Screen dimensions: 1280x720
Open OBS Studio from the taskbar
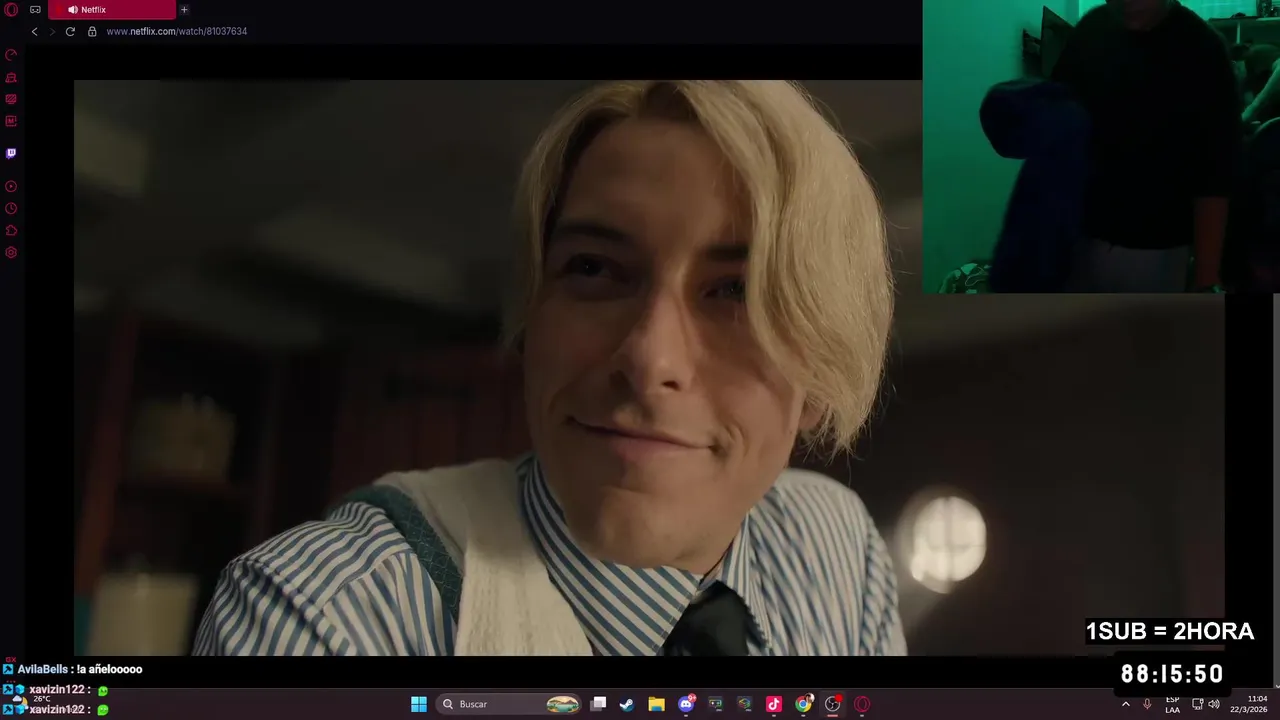tap(832, 704)
